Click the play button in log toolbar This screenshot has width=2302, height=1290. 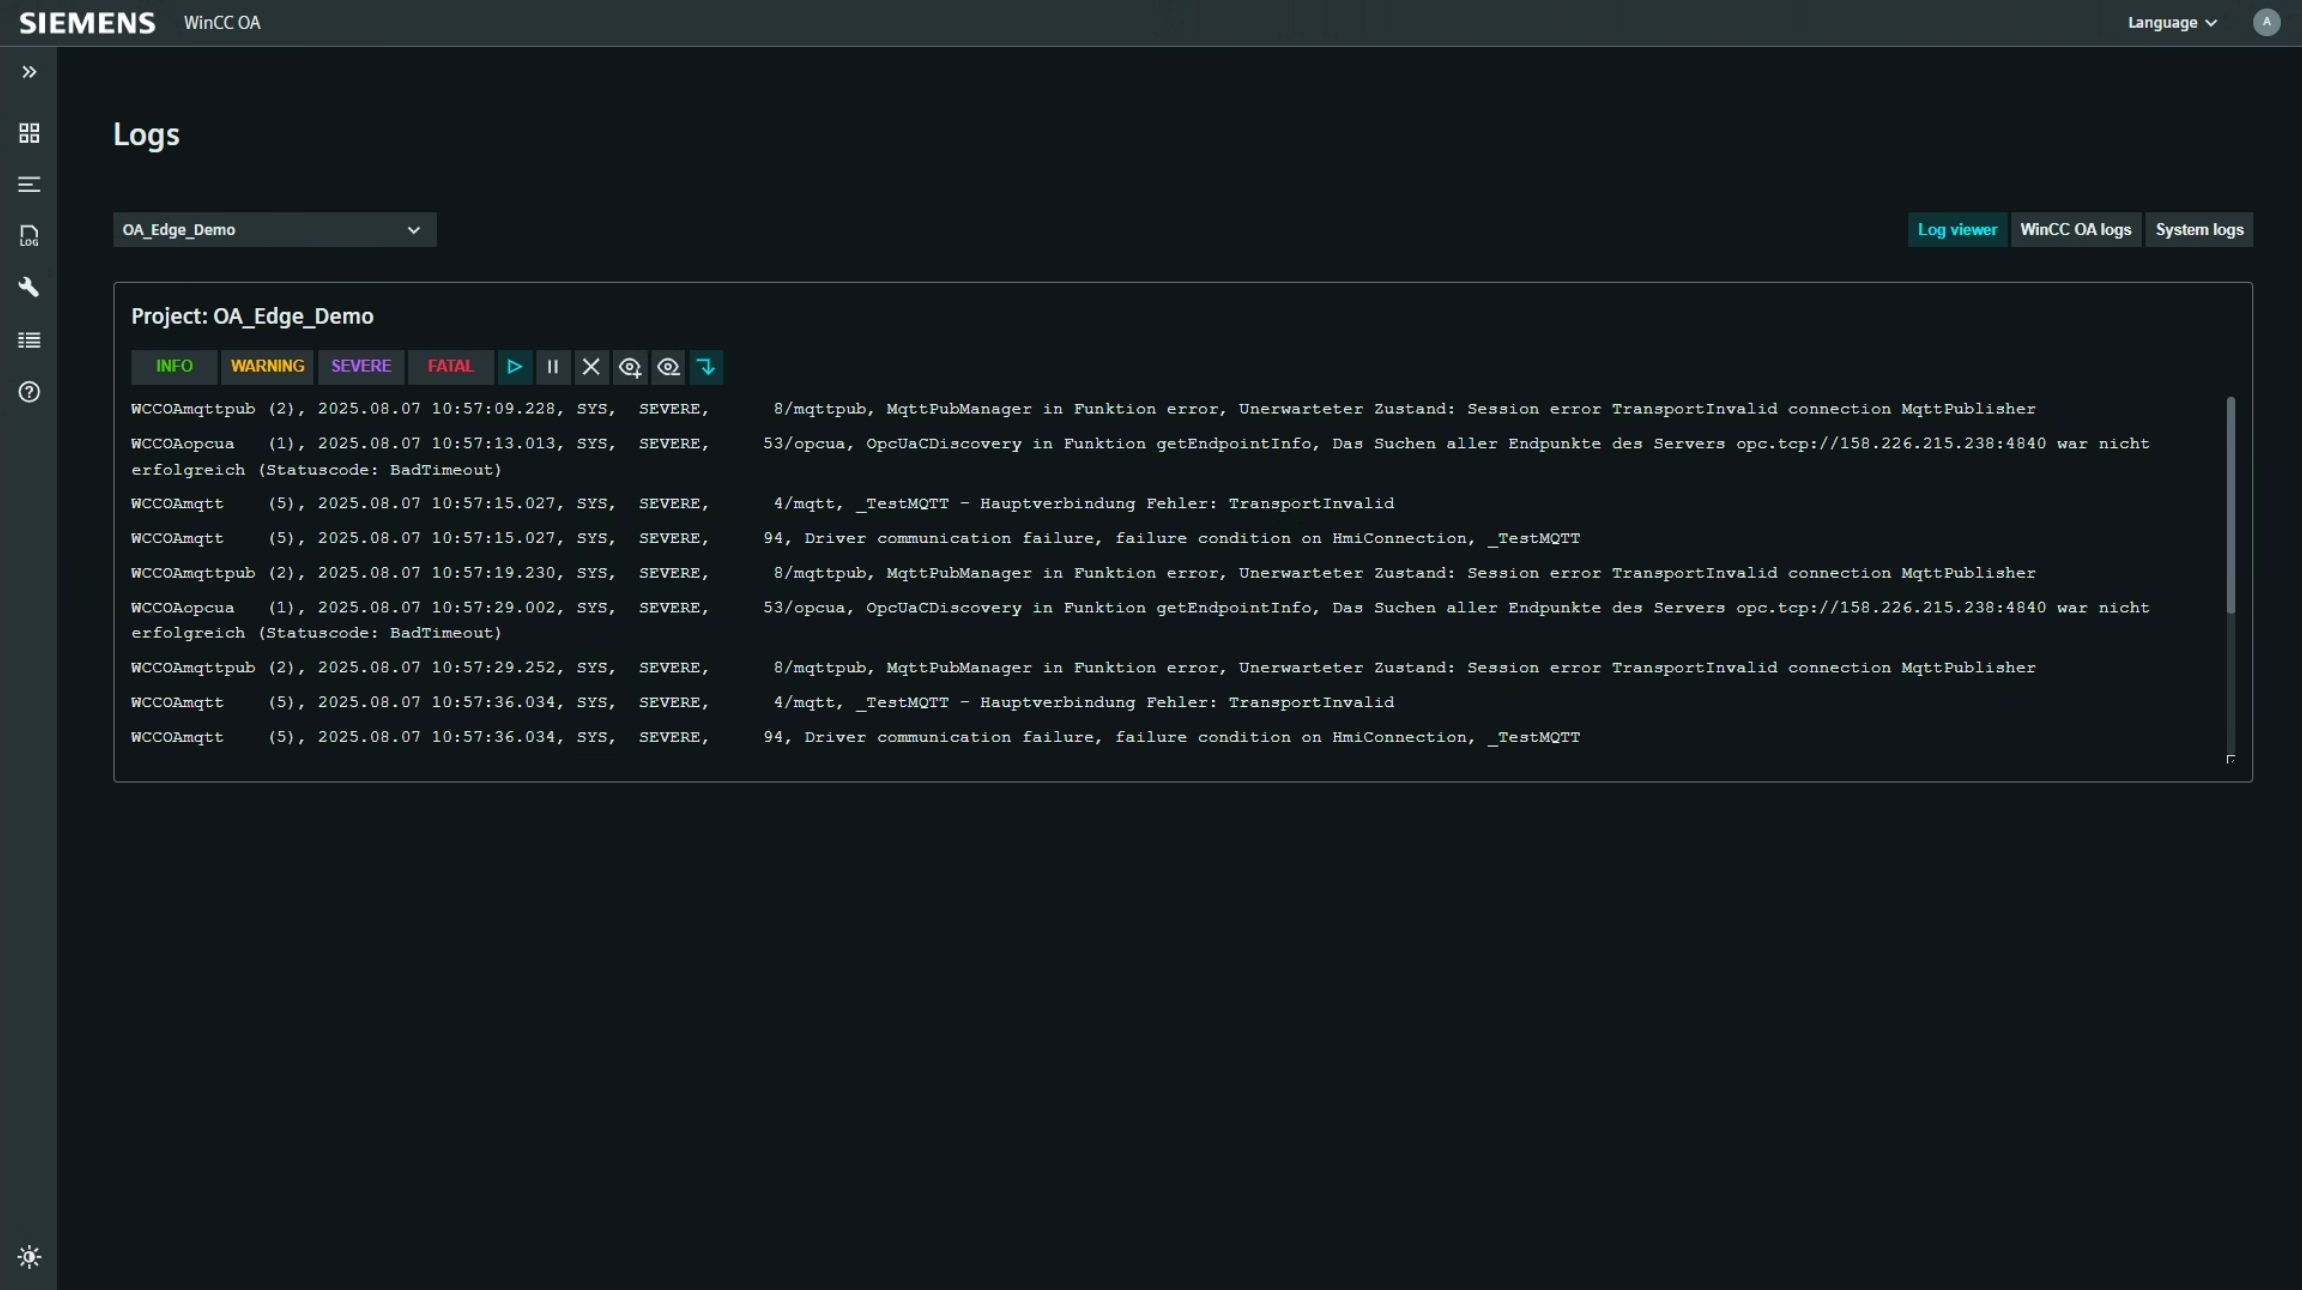[x=514, y=367]
